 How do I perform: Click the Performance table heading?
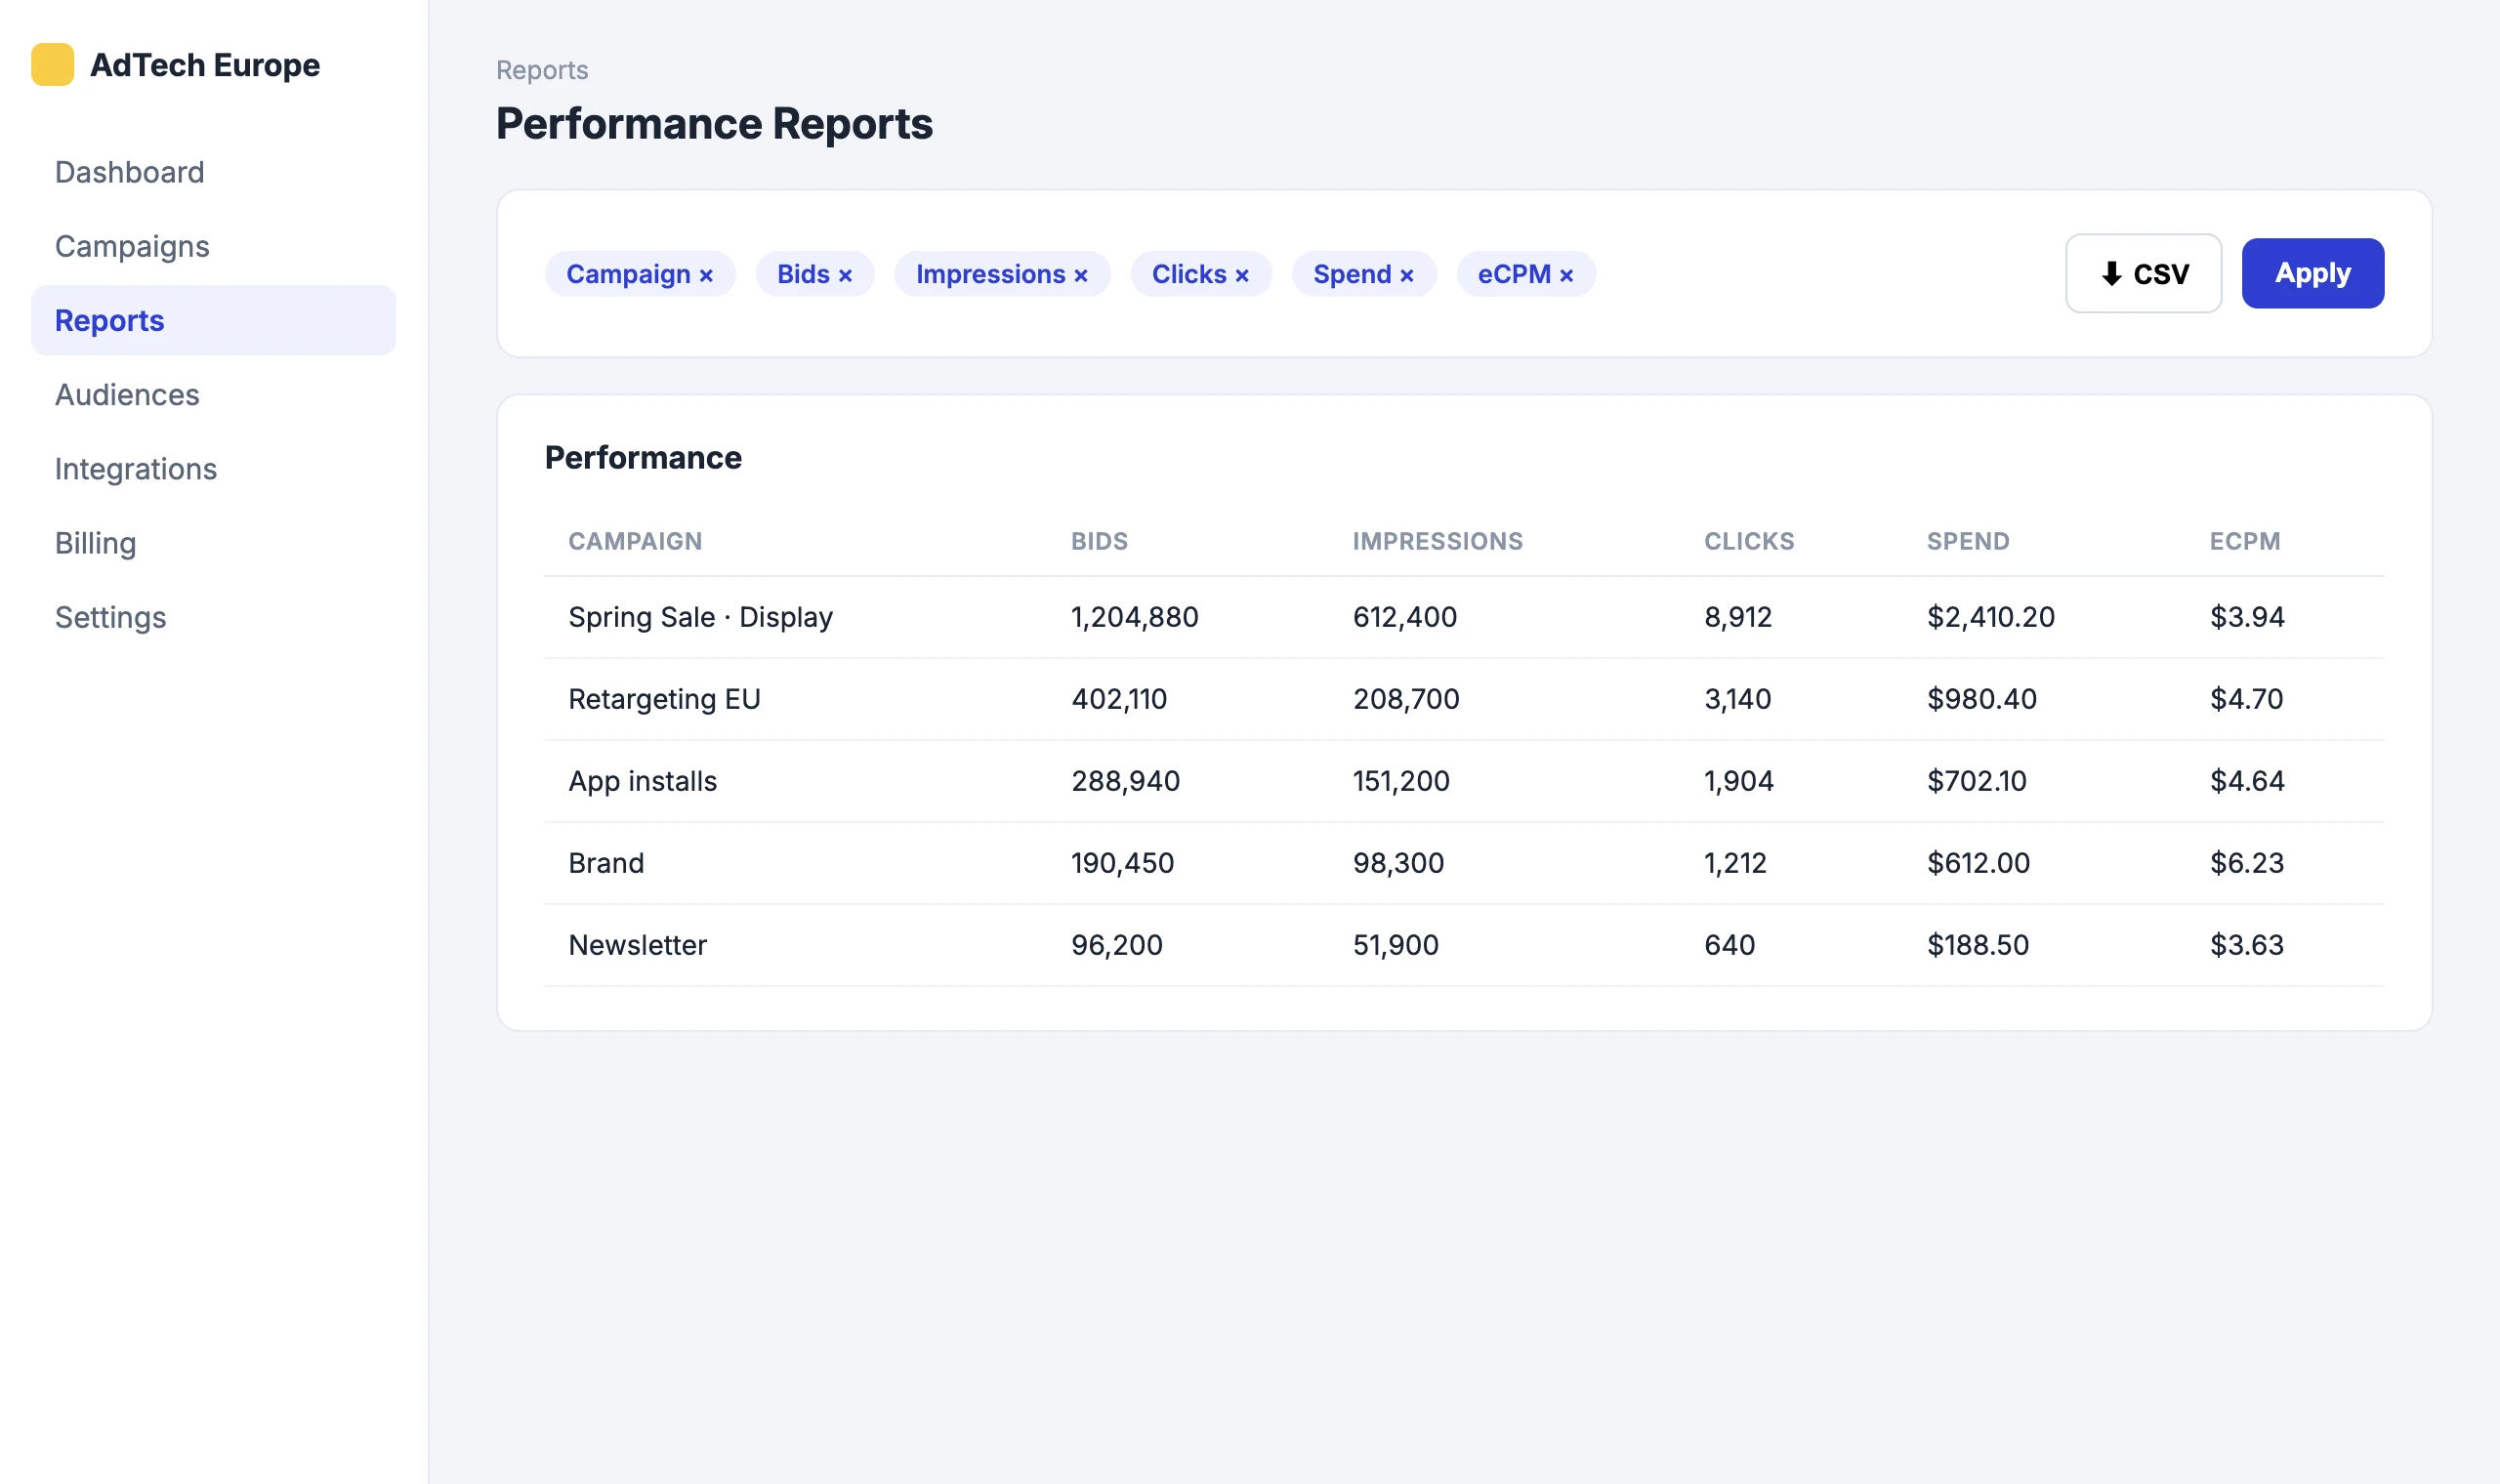(643, 458)
